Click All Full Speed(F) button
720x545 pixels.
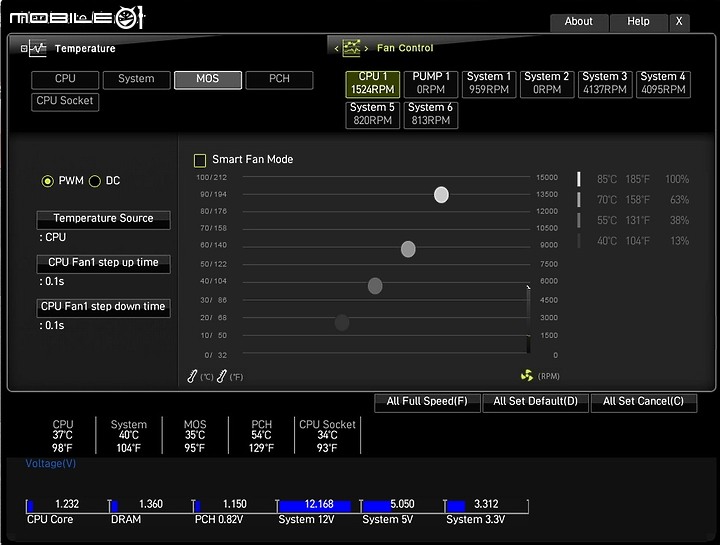tap(427, 402)
